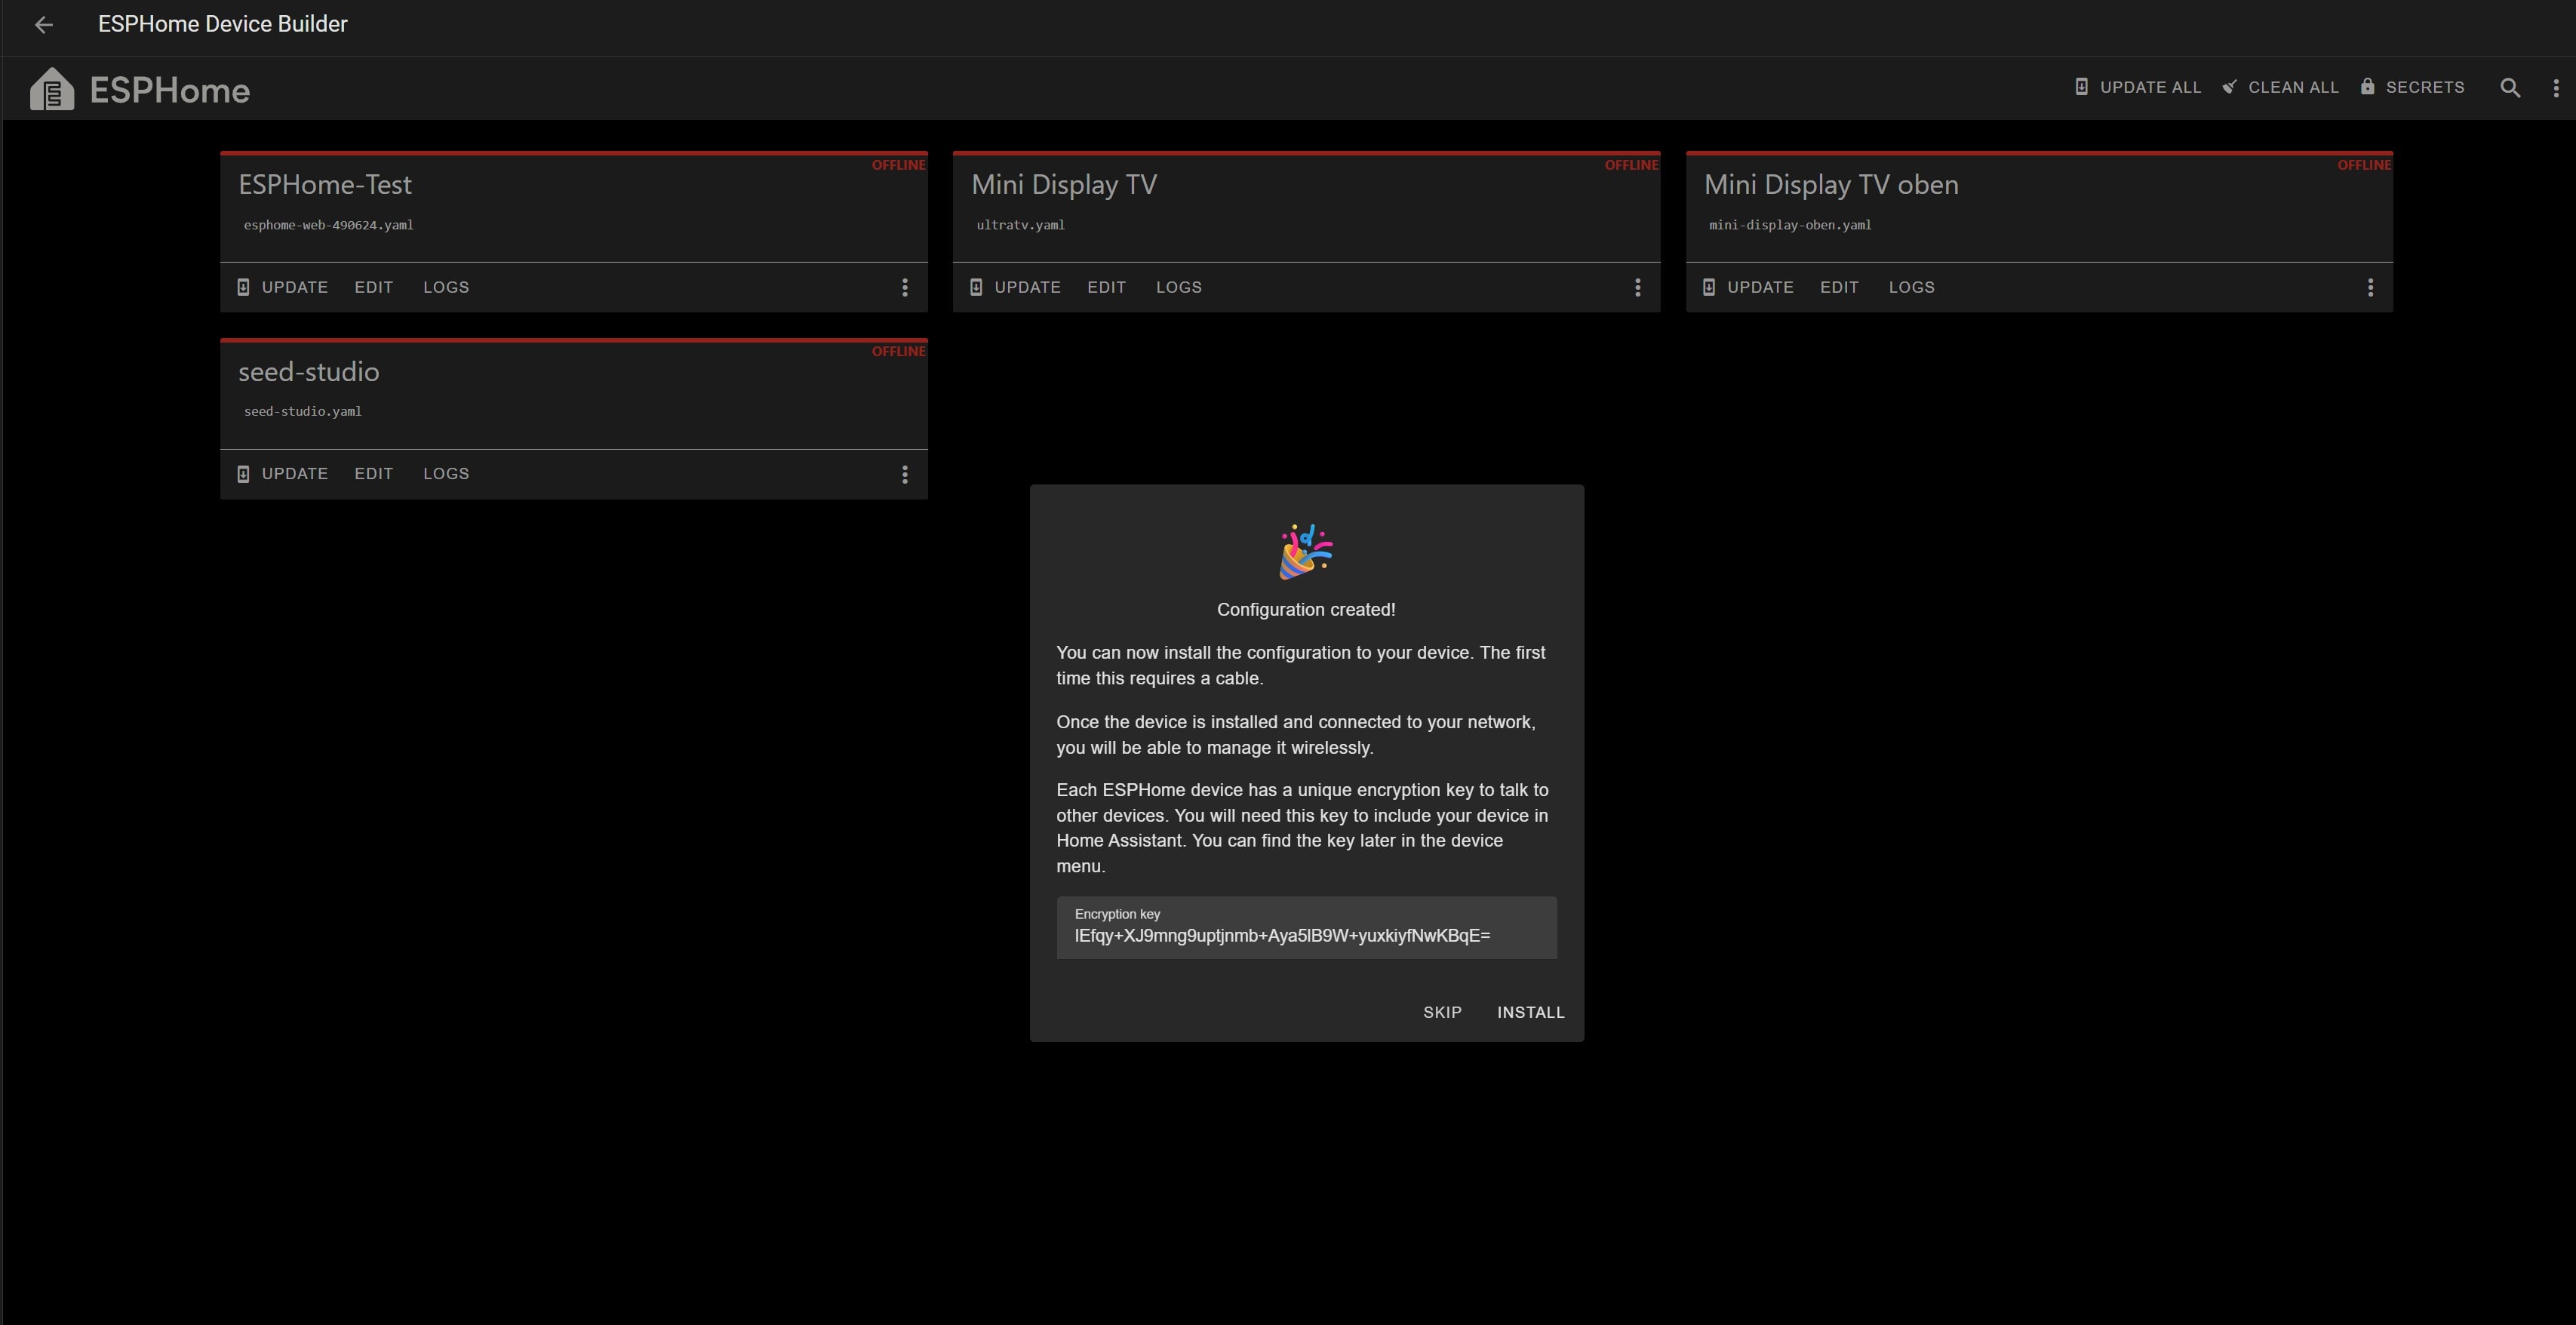Open the top-right overflow menu
This screenshot has height=1325, width=2576.
[x=2555, y=88]
